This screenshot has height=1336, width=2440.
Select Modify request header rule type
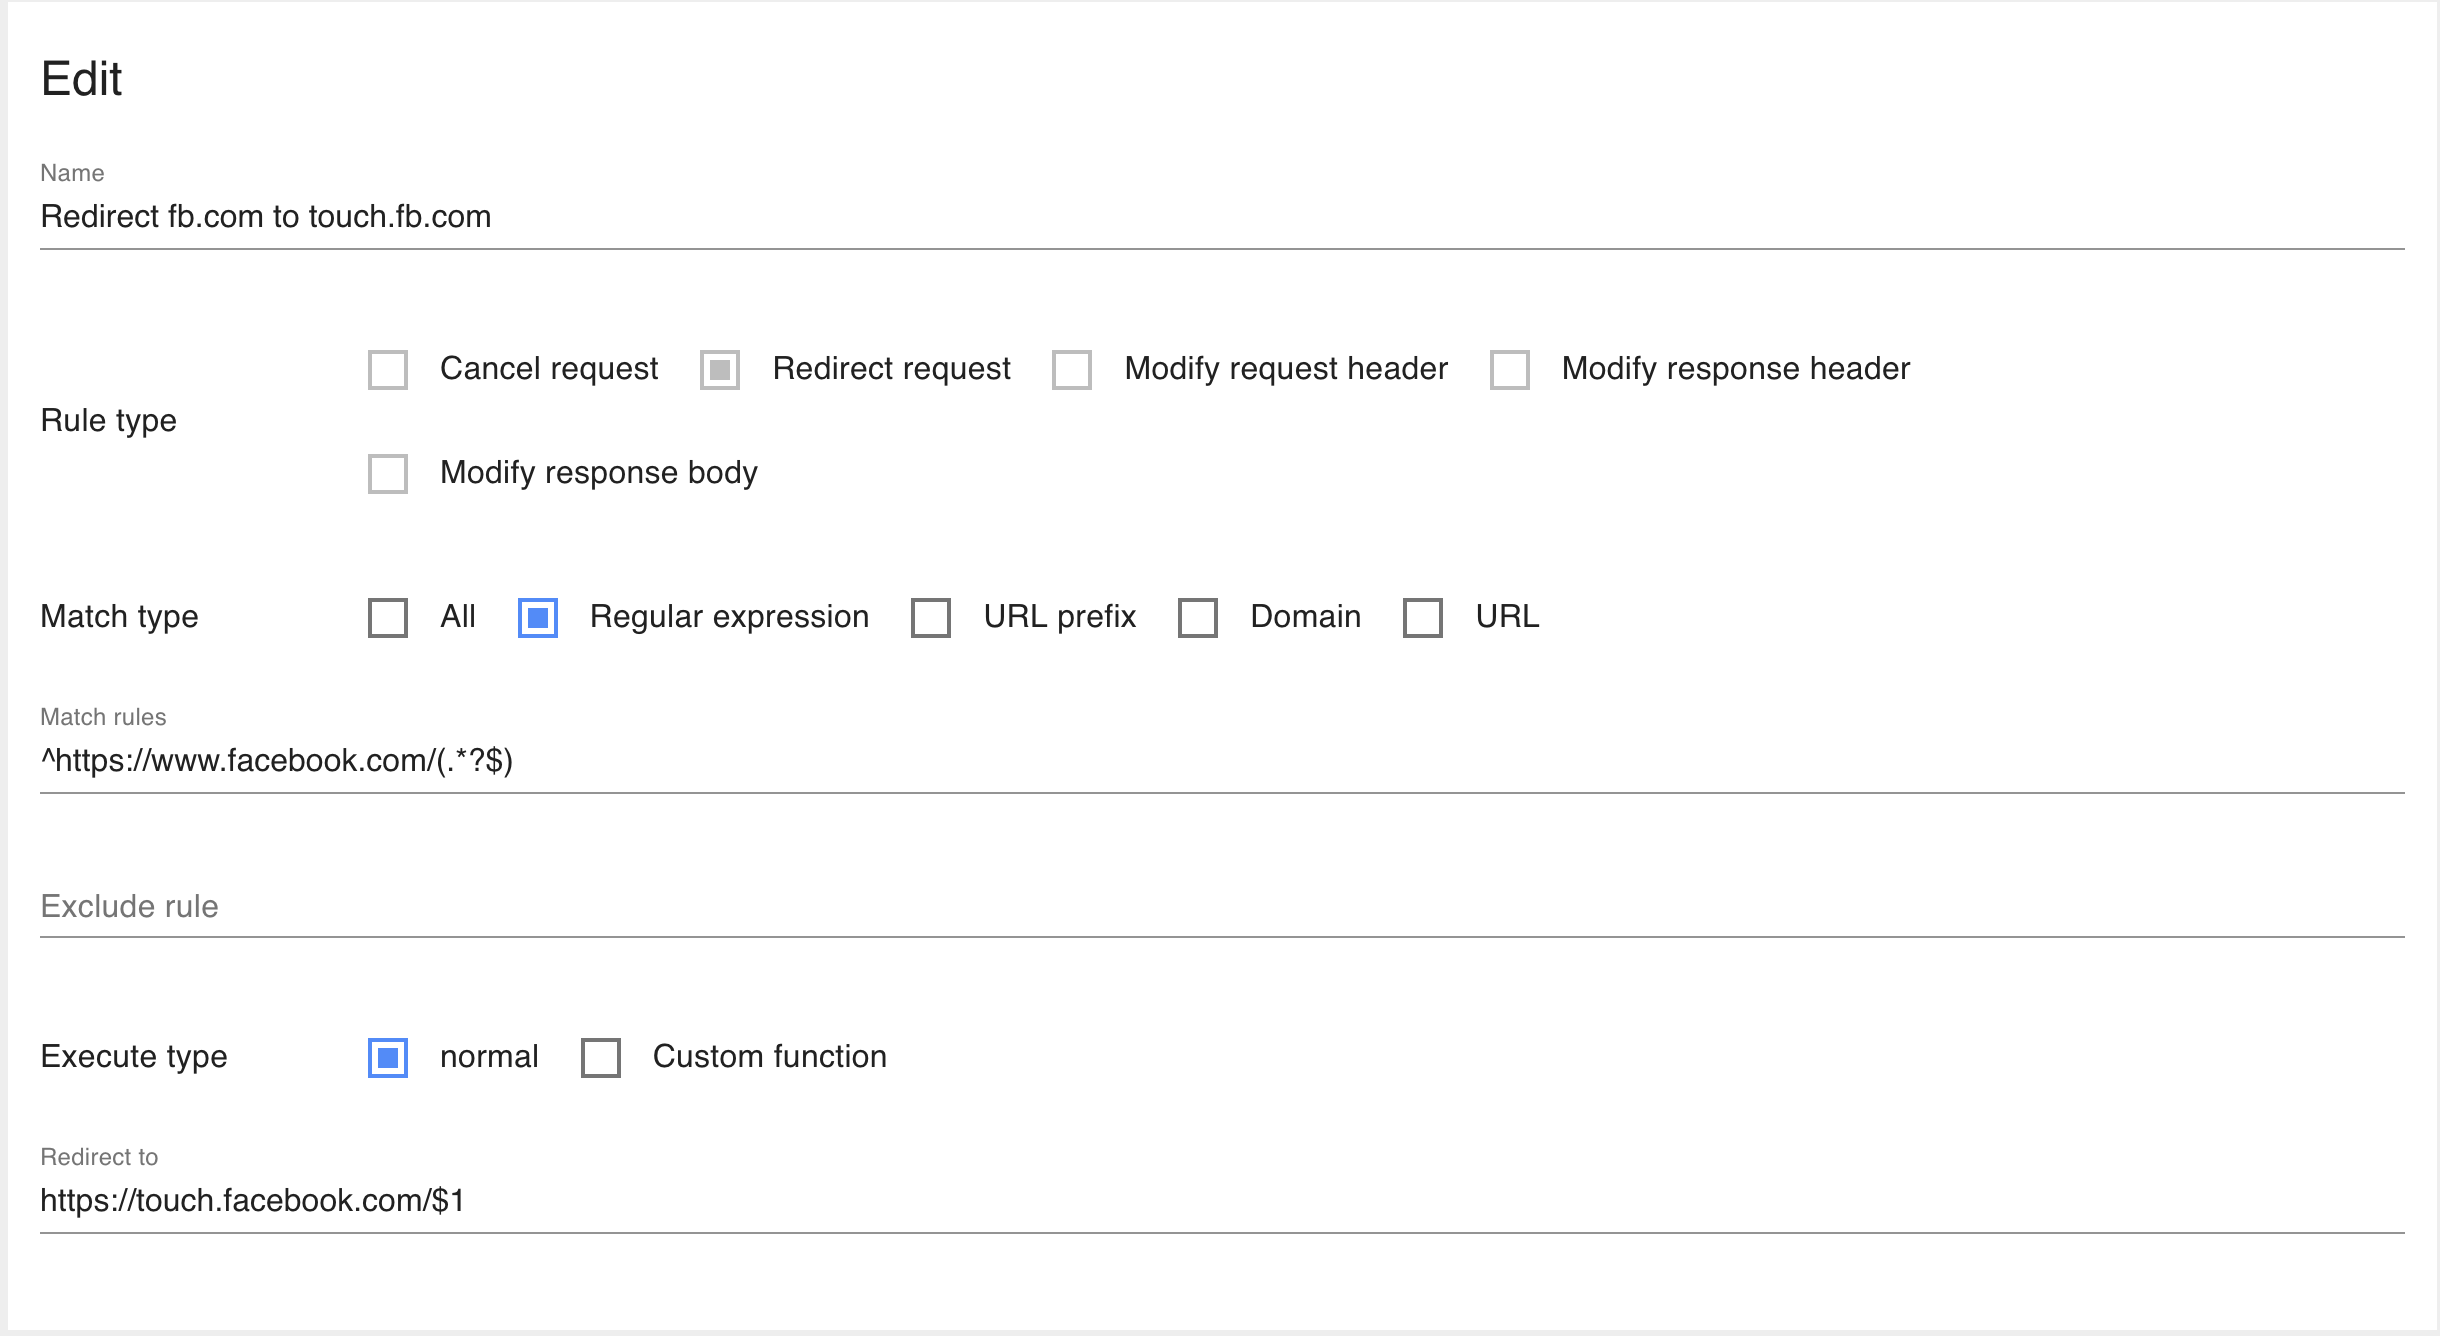click(x=1072, y=369)
